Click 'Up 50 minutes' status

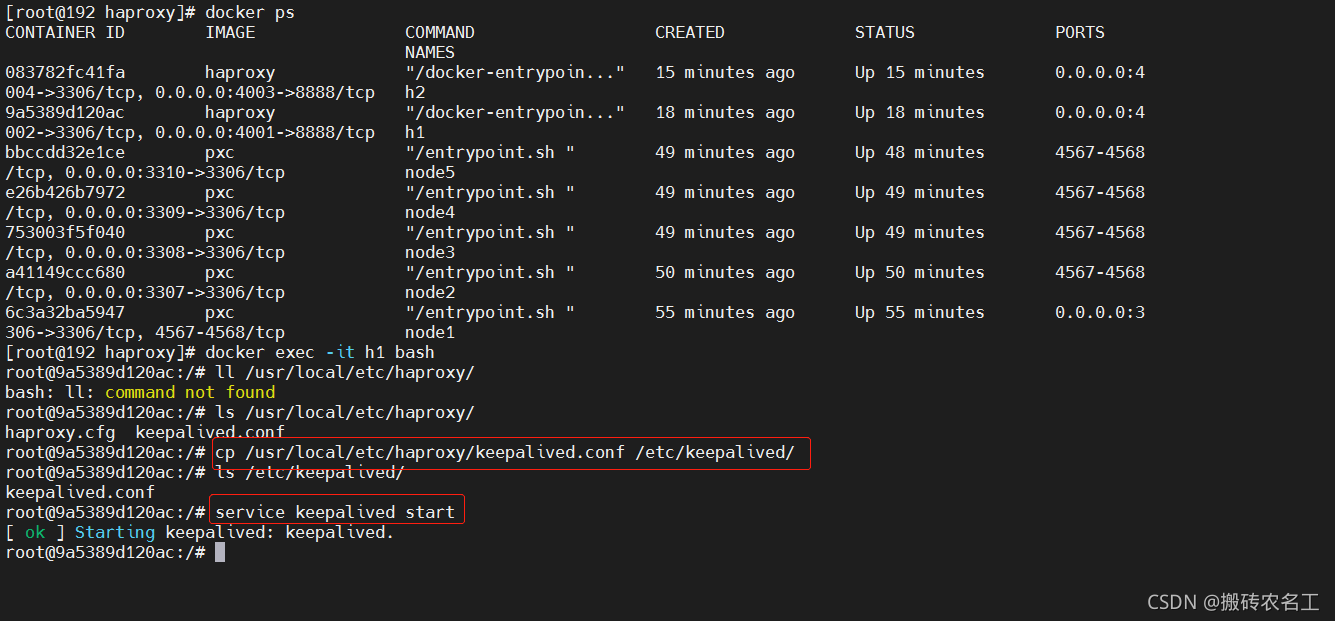click(x=920, y=272)
